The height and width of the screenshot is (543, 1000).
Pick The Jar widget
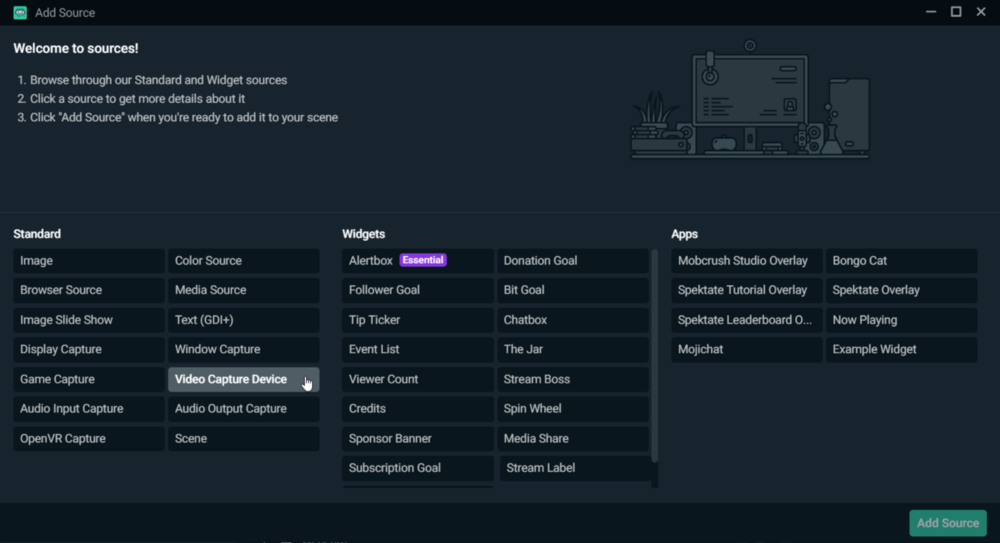tap(573, 349)
